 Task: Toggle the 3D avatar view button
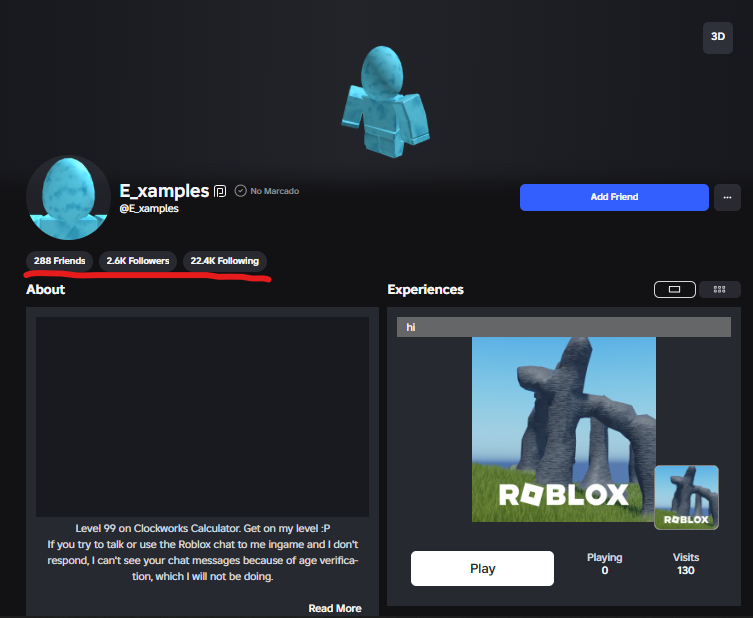(717, 37)
